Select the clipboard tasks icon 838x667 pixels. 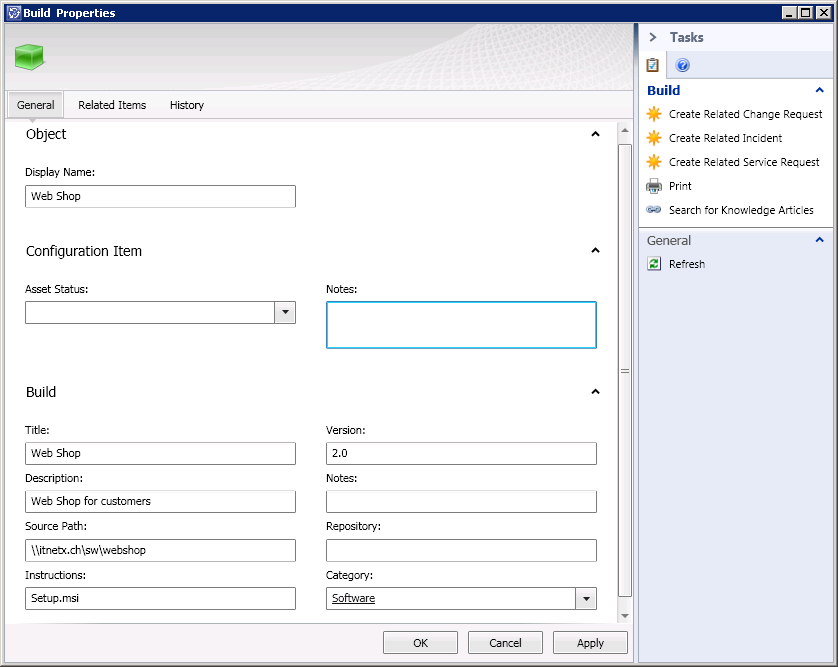click(653, 66)
